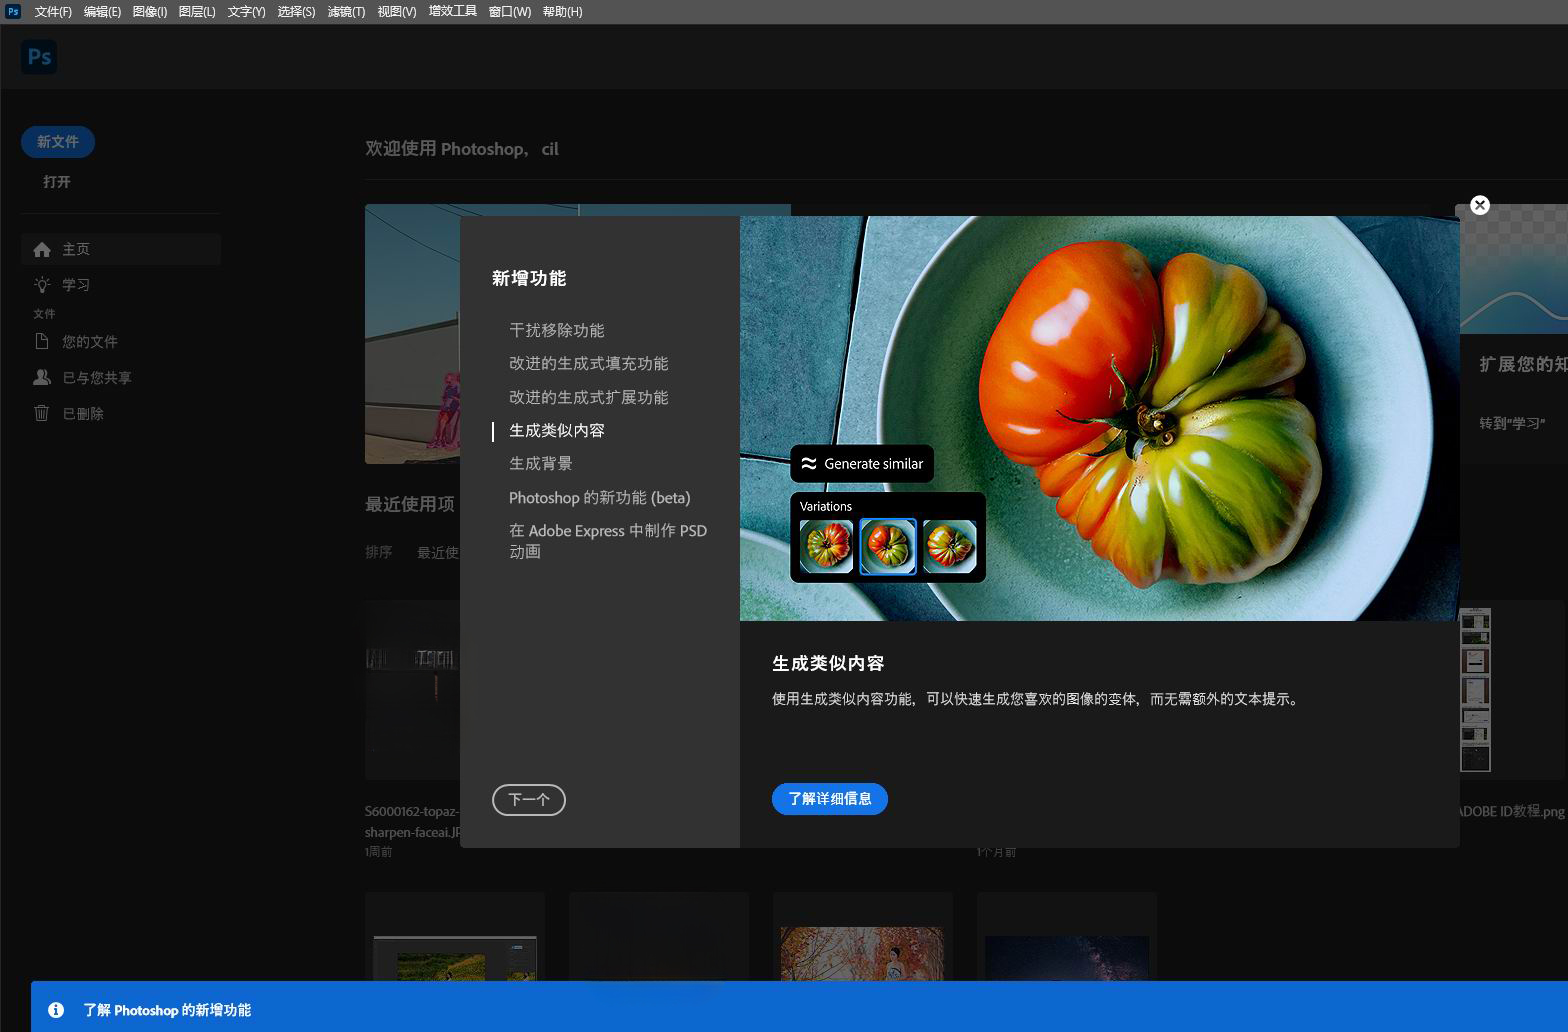Click the 最近使用项 heading
The image size is (1568, 1032).
[x=410, y=504]
